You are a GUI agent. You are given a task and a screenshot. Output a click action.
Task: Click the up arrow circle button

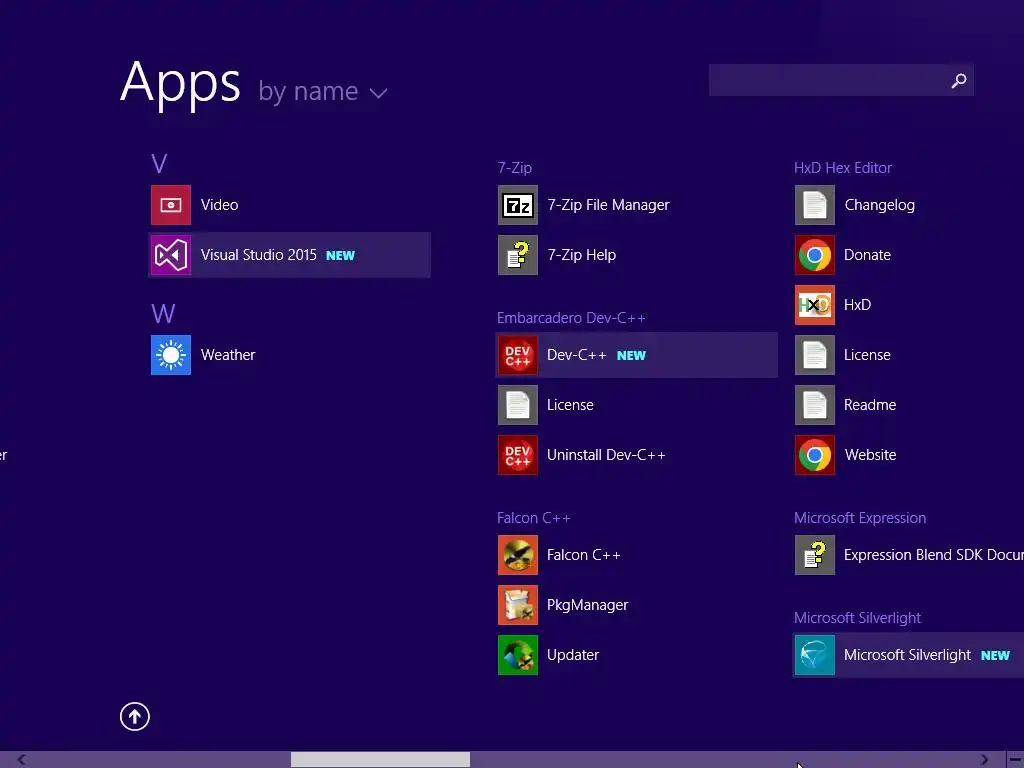135,716
